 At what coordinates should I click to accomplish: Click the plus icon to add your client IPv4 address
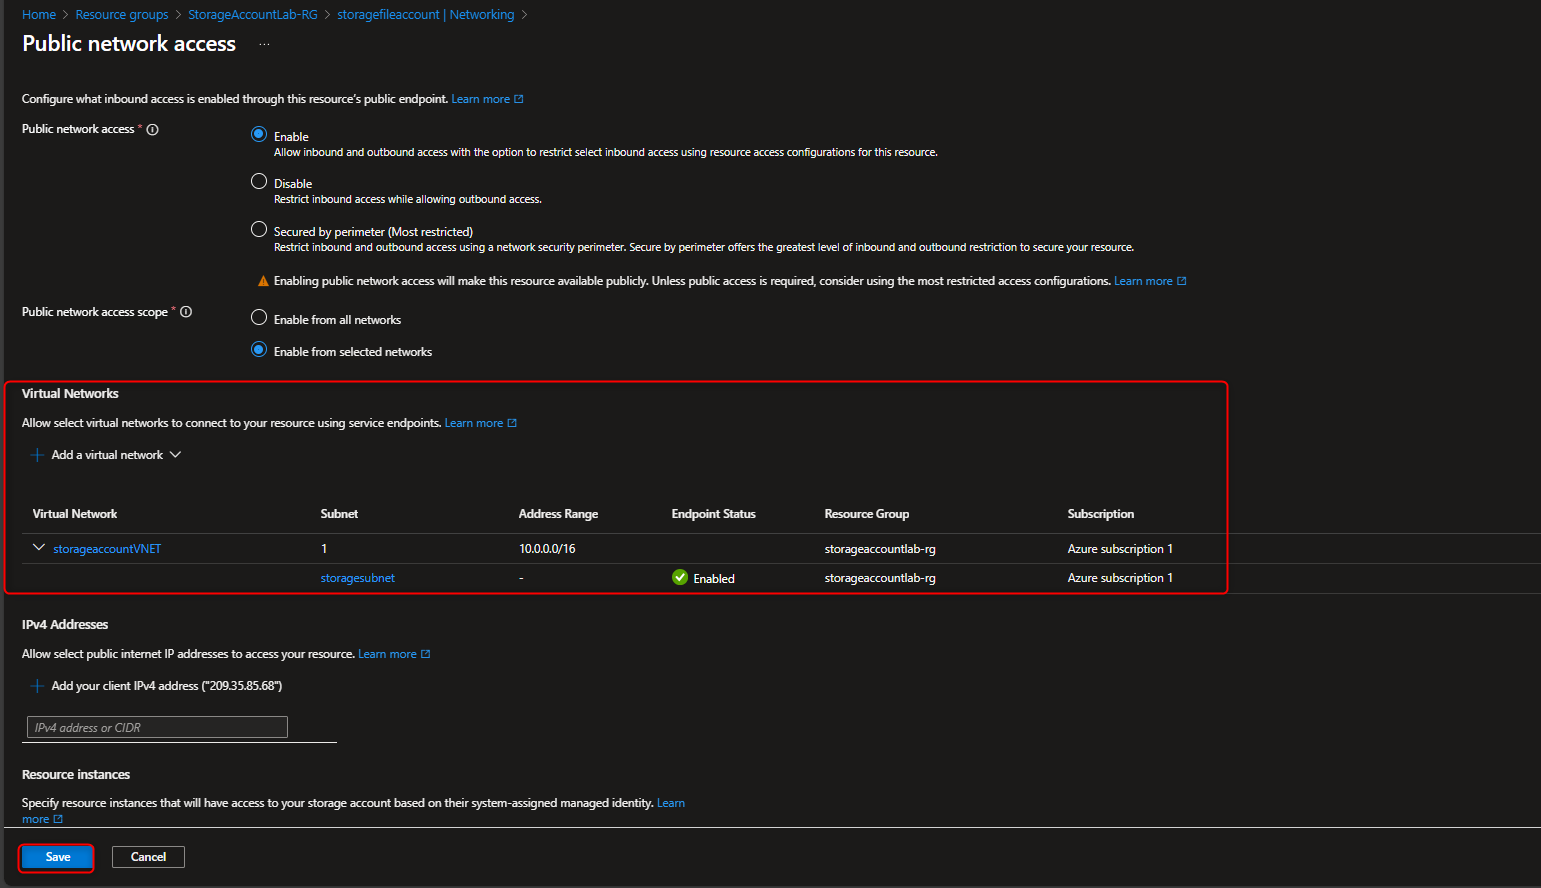pyautogui.click(x=37, y=685)
